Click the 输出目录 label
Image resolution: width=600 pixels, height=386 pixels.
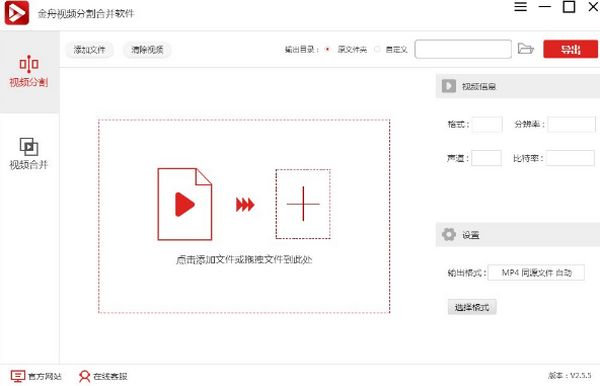302,49
